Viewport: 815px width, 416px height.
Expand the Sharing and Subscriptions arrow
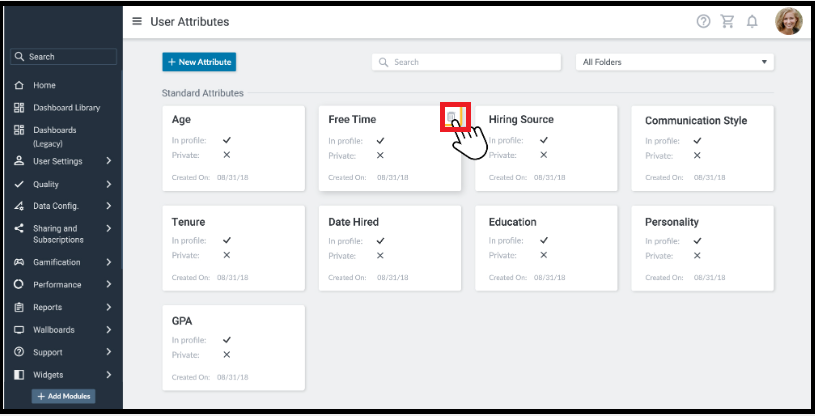click(x=109, y=228)
